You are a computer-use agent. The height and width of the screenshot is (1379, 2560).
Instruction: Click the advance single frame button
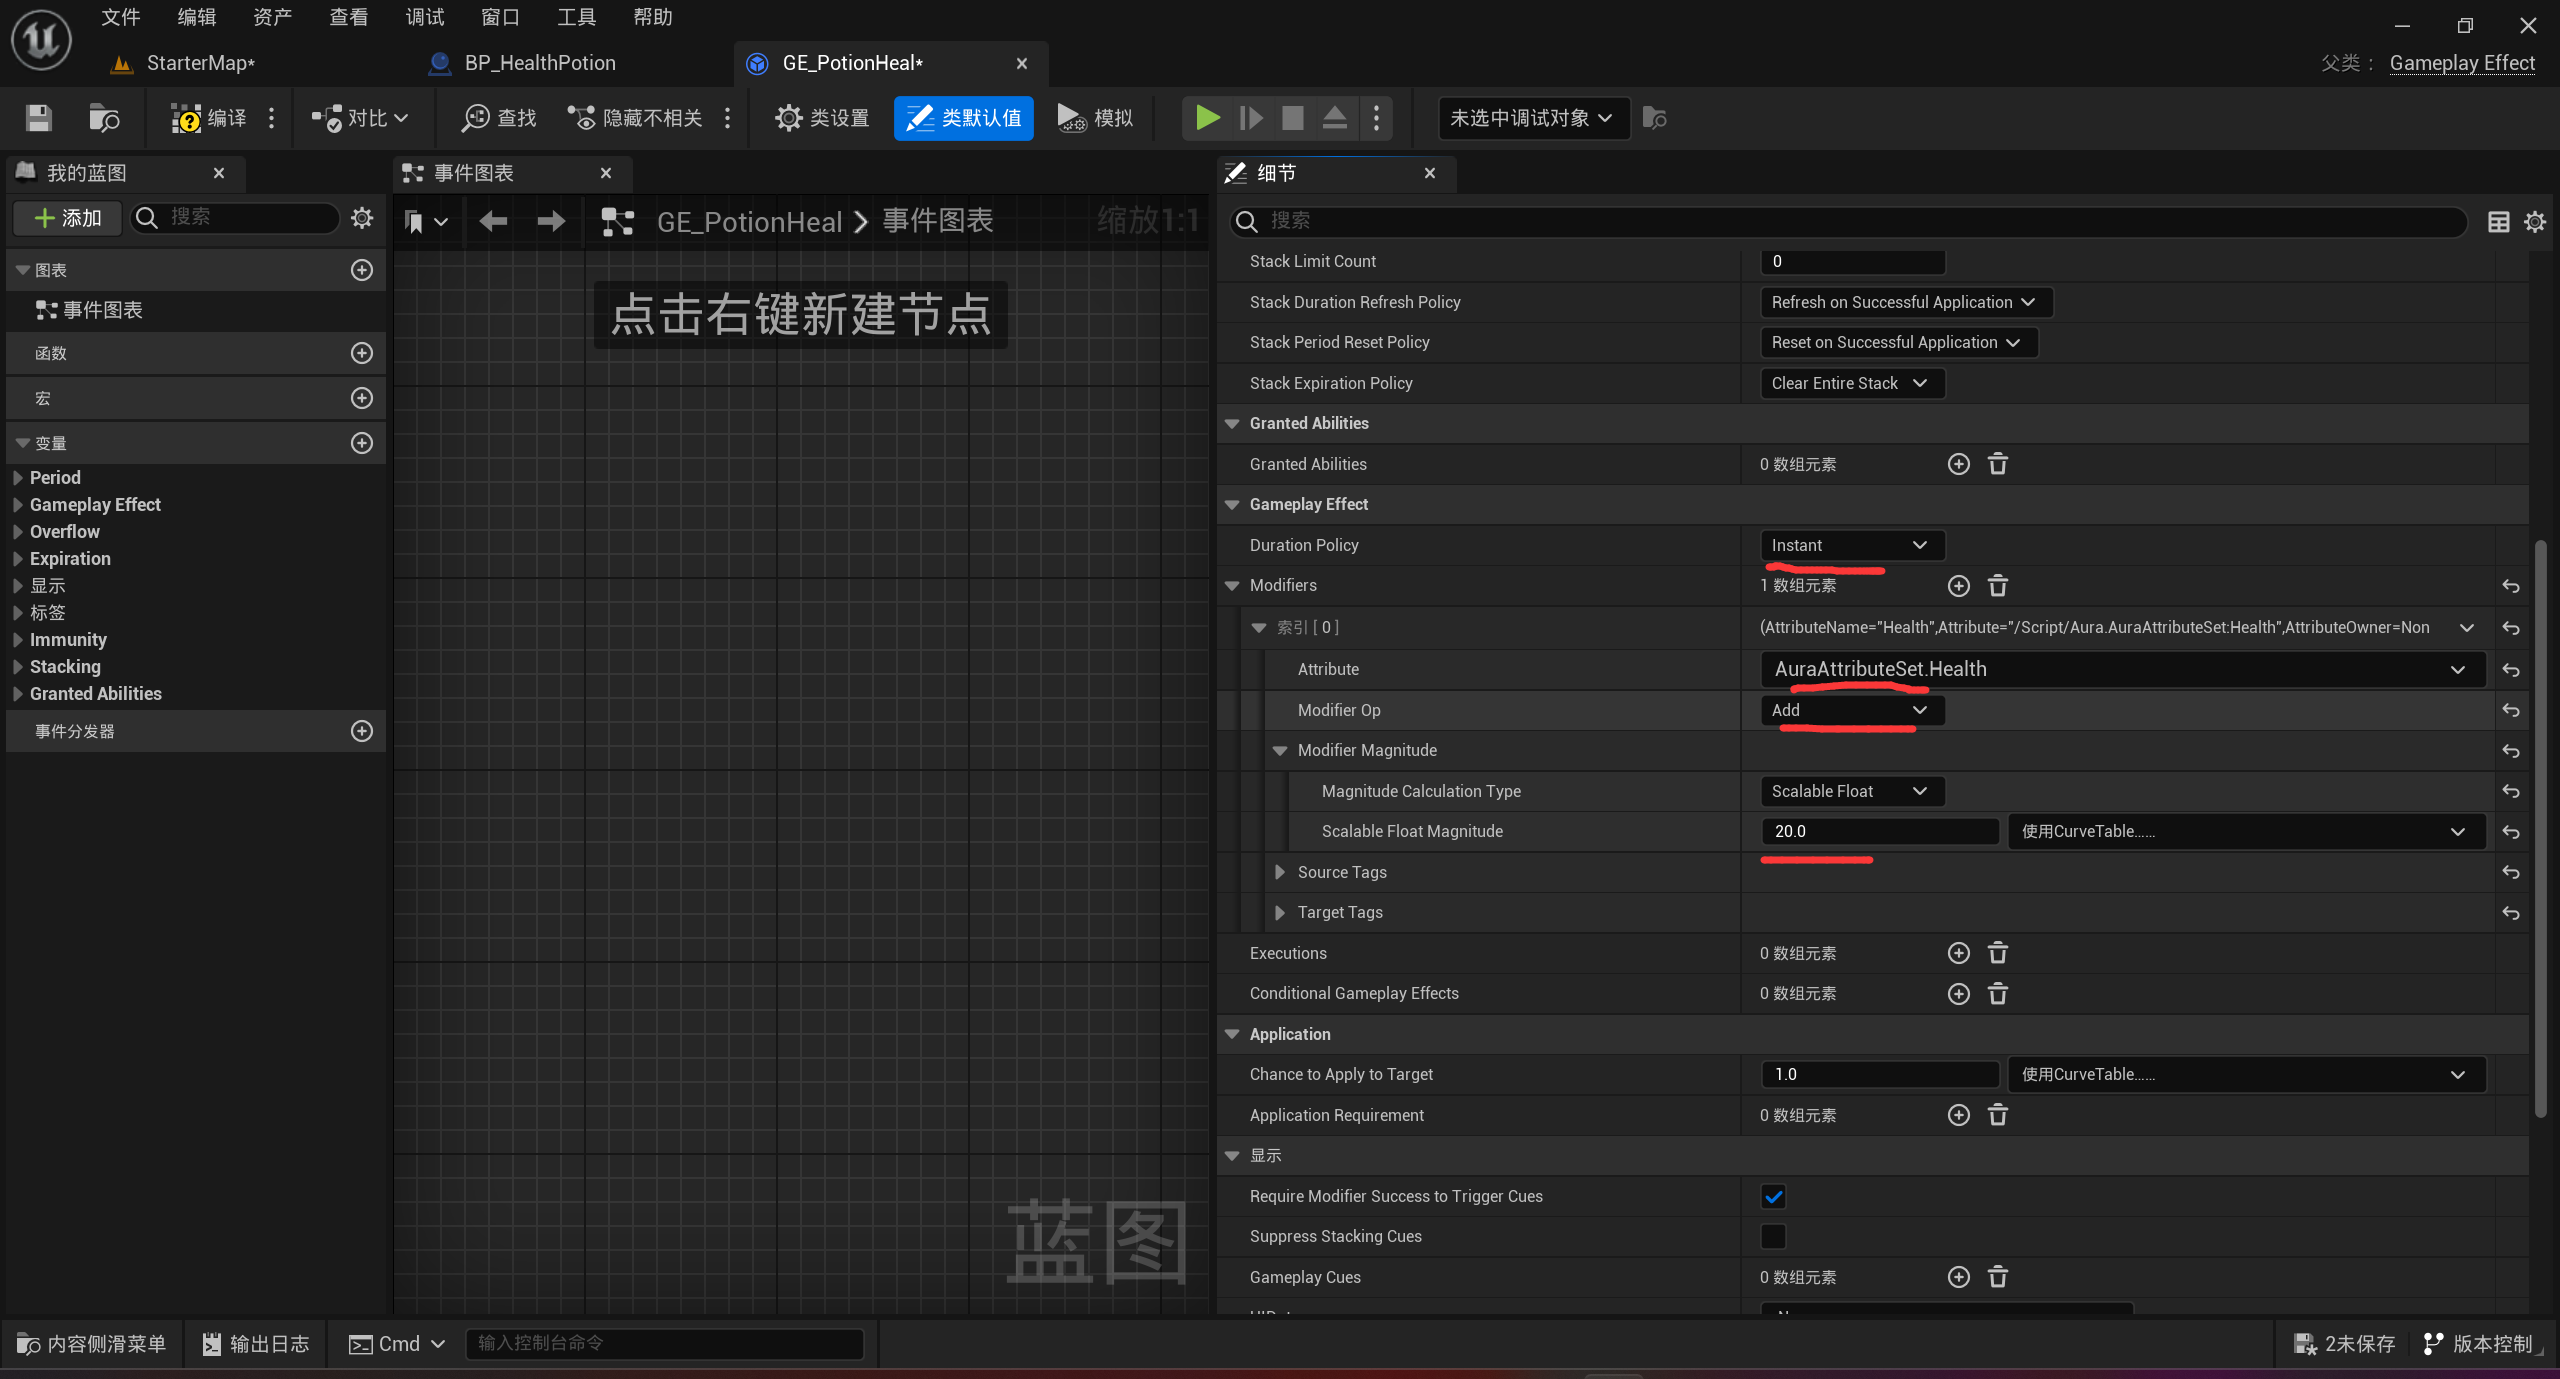(x=1250, y=118)
